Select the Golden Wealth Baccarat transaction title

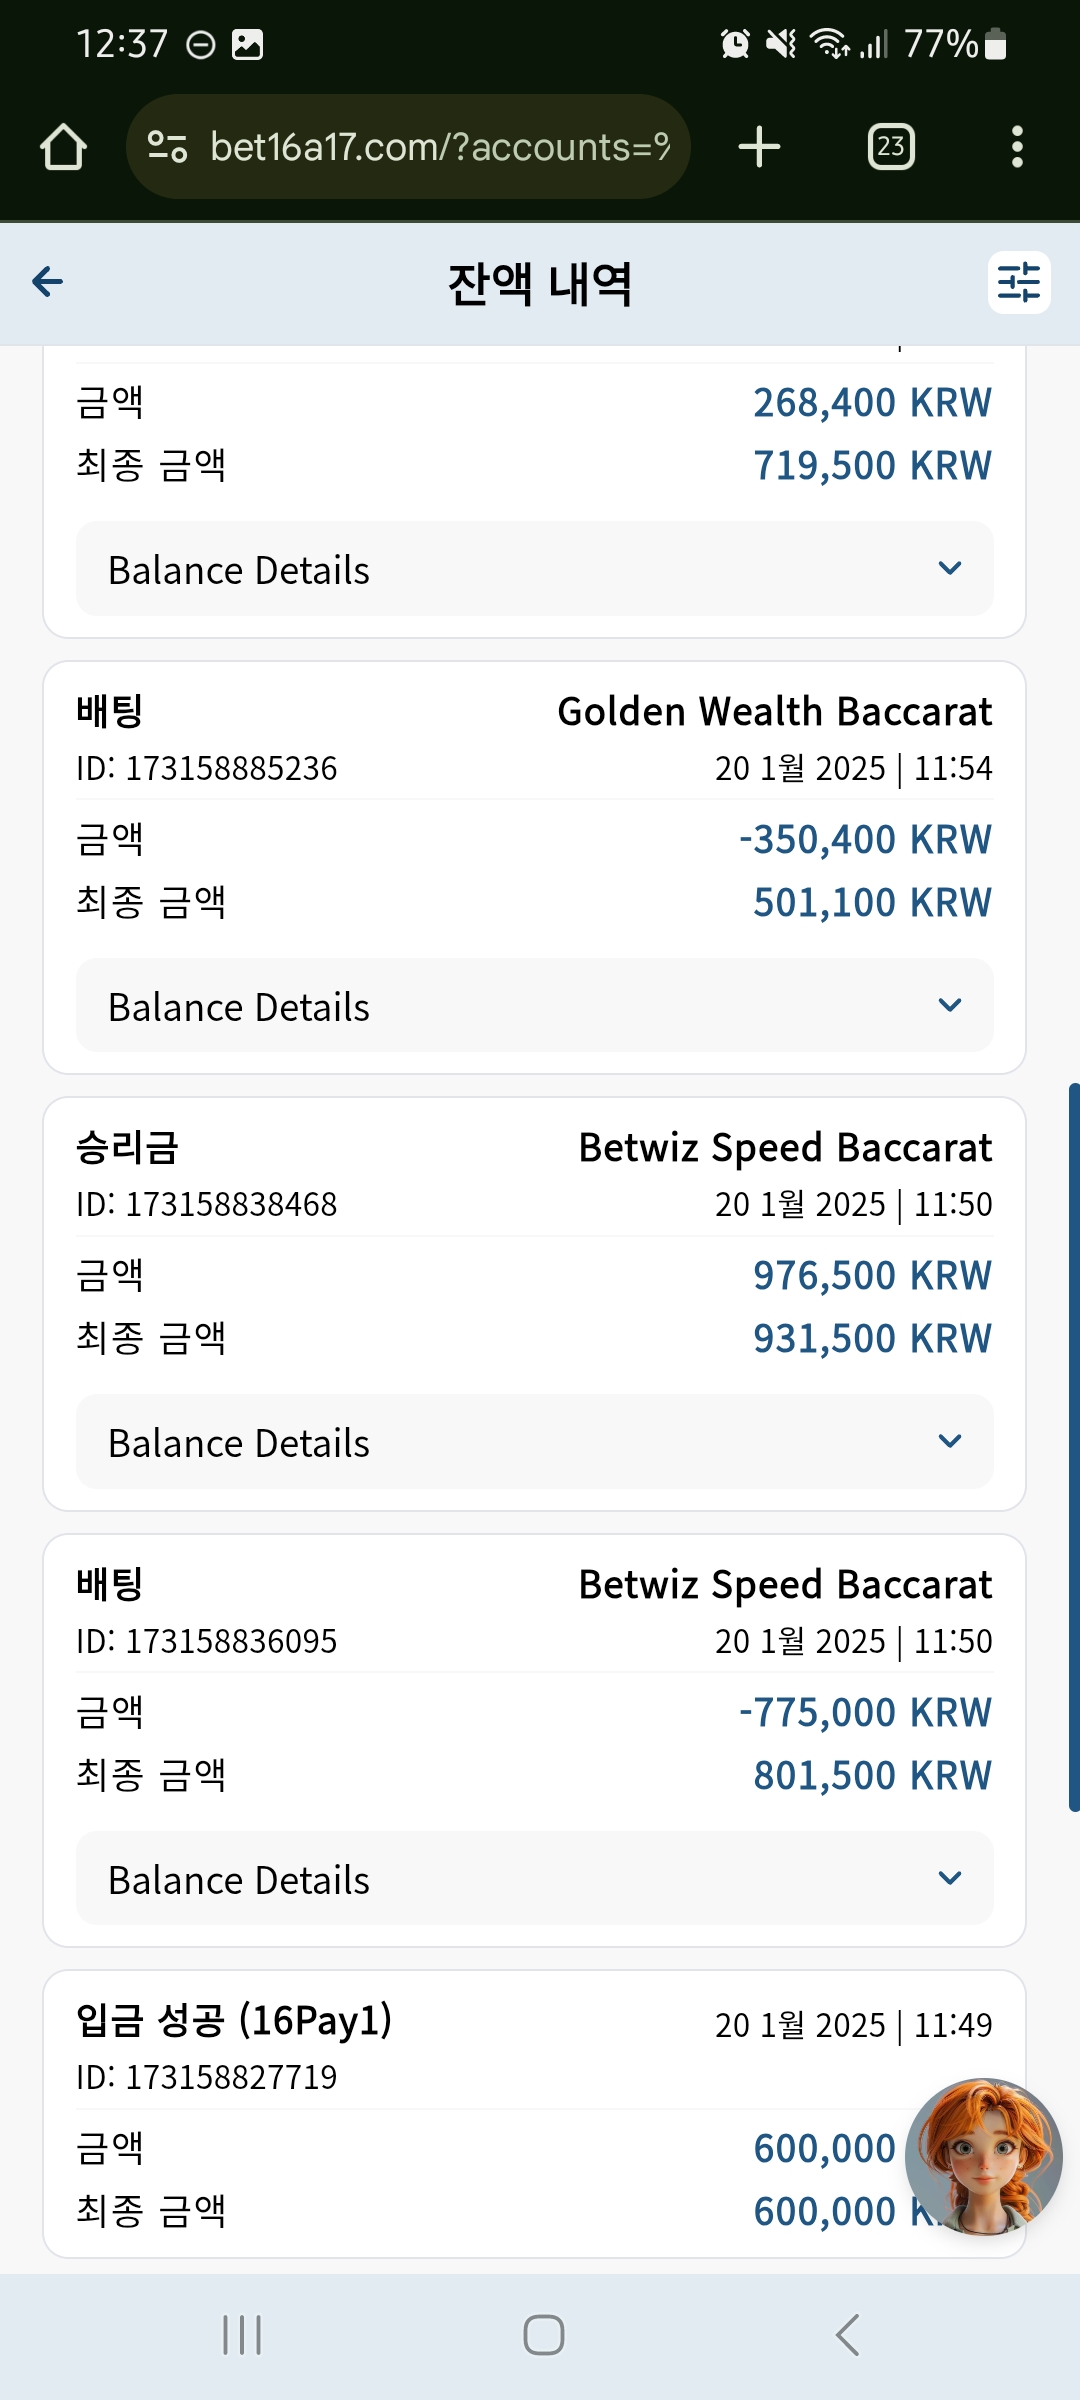[775, 712]
